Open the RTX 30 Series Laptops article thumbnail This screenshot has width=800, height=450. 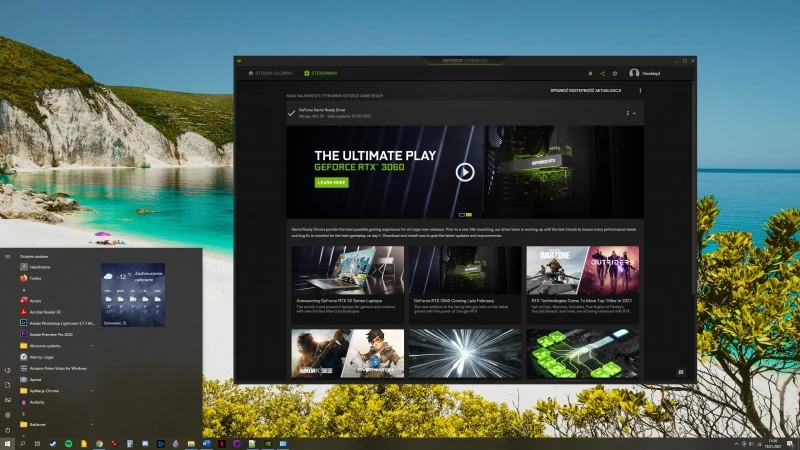click(347, 270)
